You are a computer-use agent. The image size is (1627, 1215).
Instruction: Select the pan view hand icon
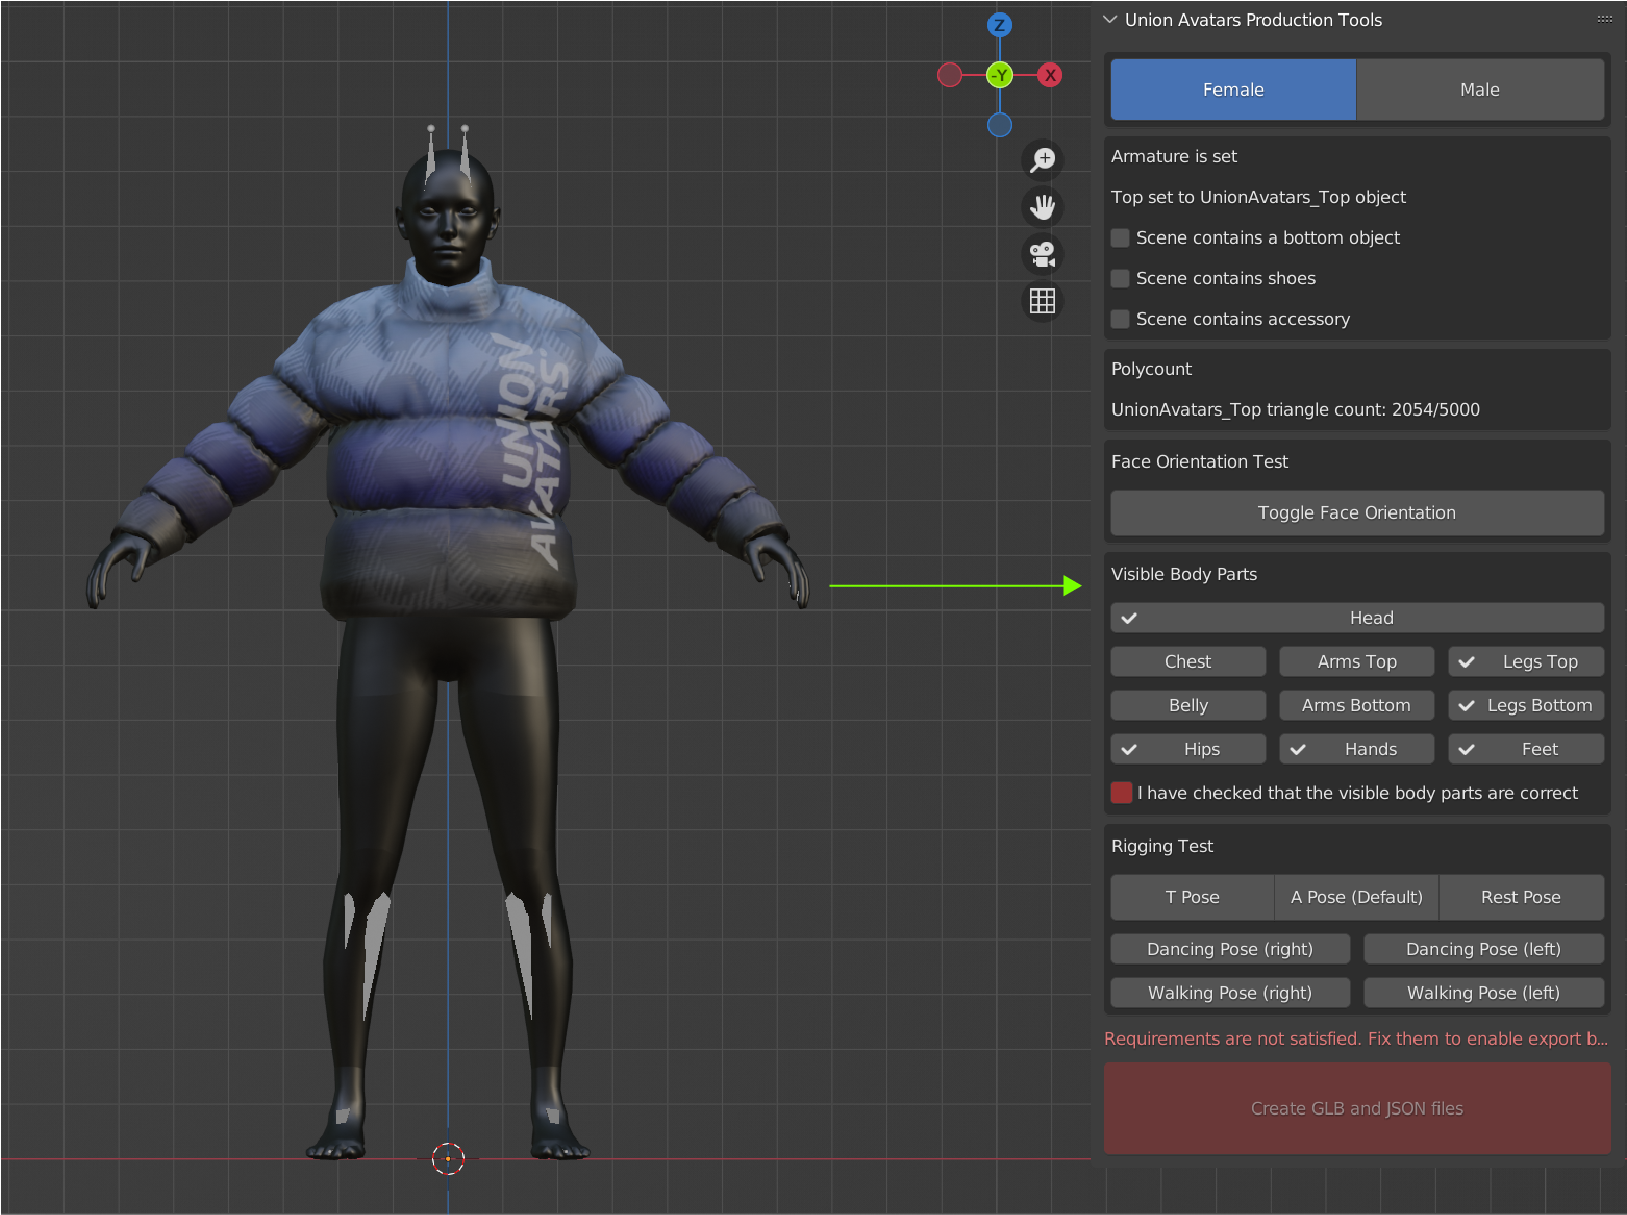pos(1043,207)
